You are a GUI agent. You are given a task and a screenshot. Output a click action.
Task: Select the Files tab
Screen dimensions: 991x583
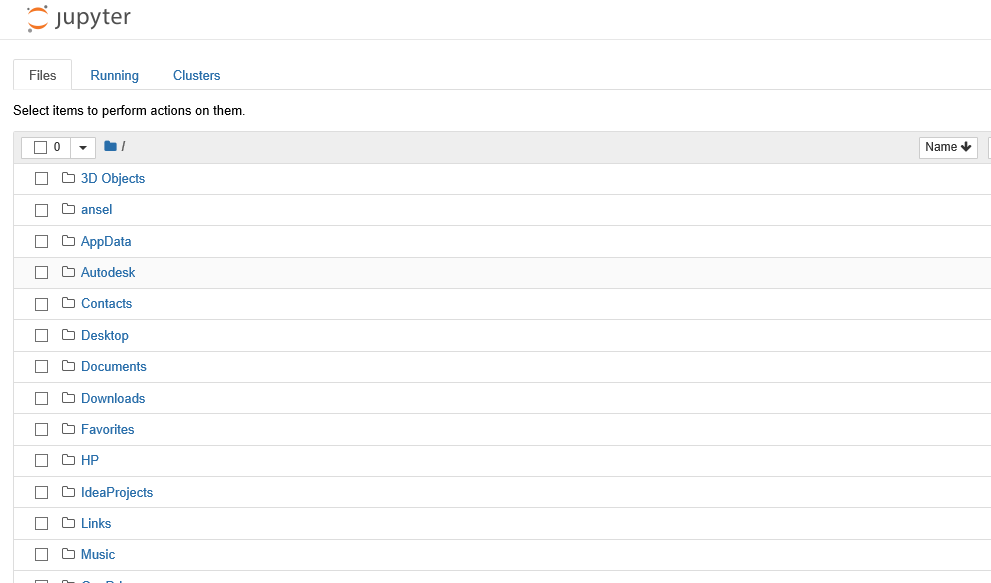(43, 75)
